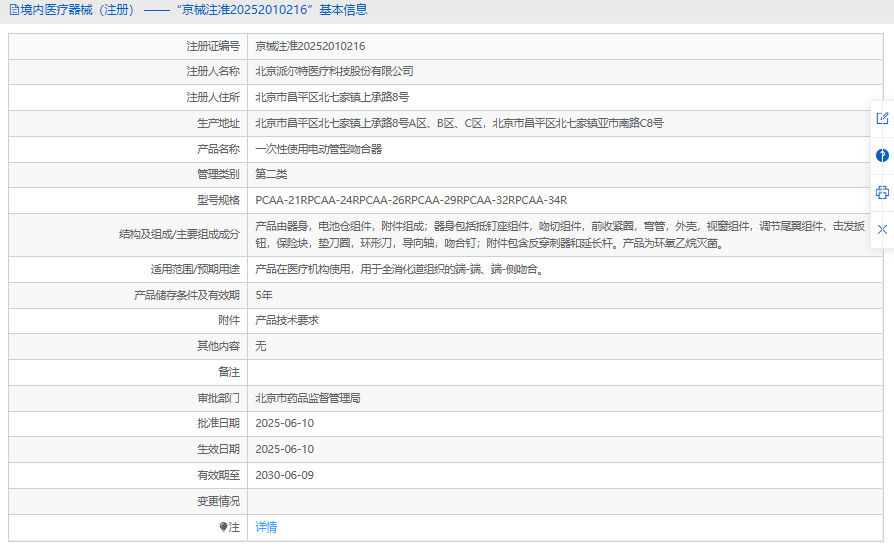This screenshot has width=894, height=546.
Task: Select expiry date 2030-06-09
Action: pos(285,475)
